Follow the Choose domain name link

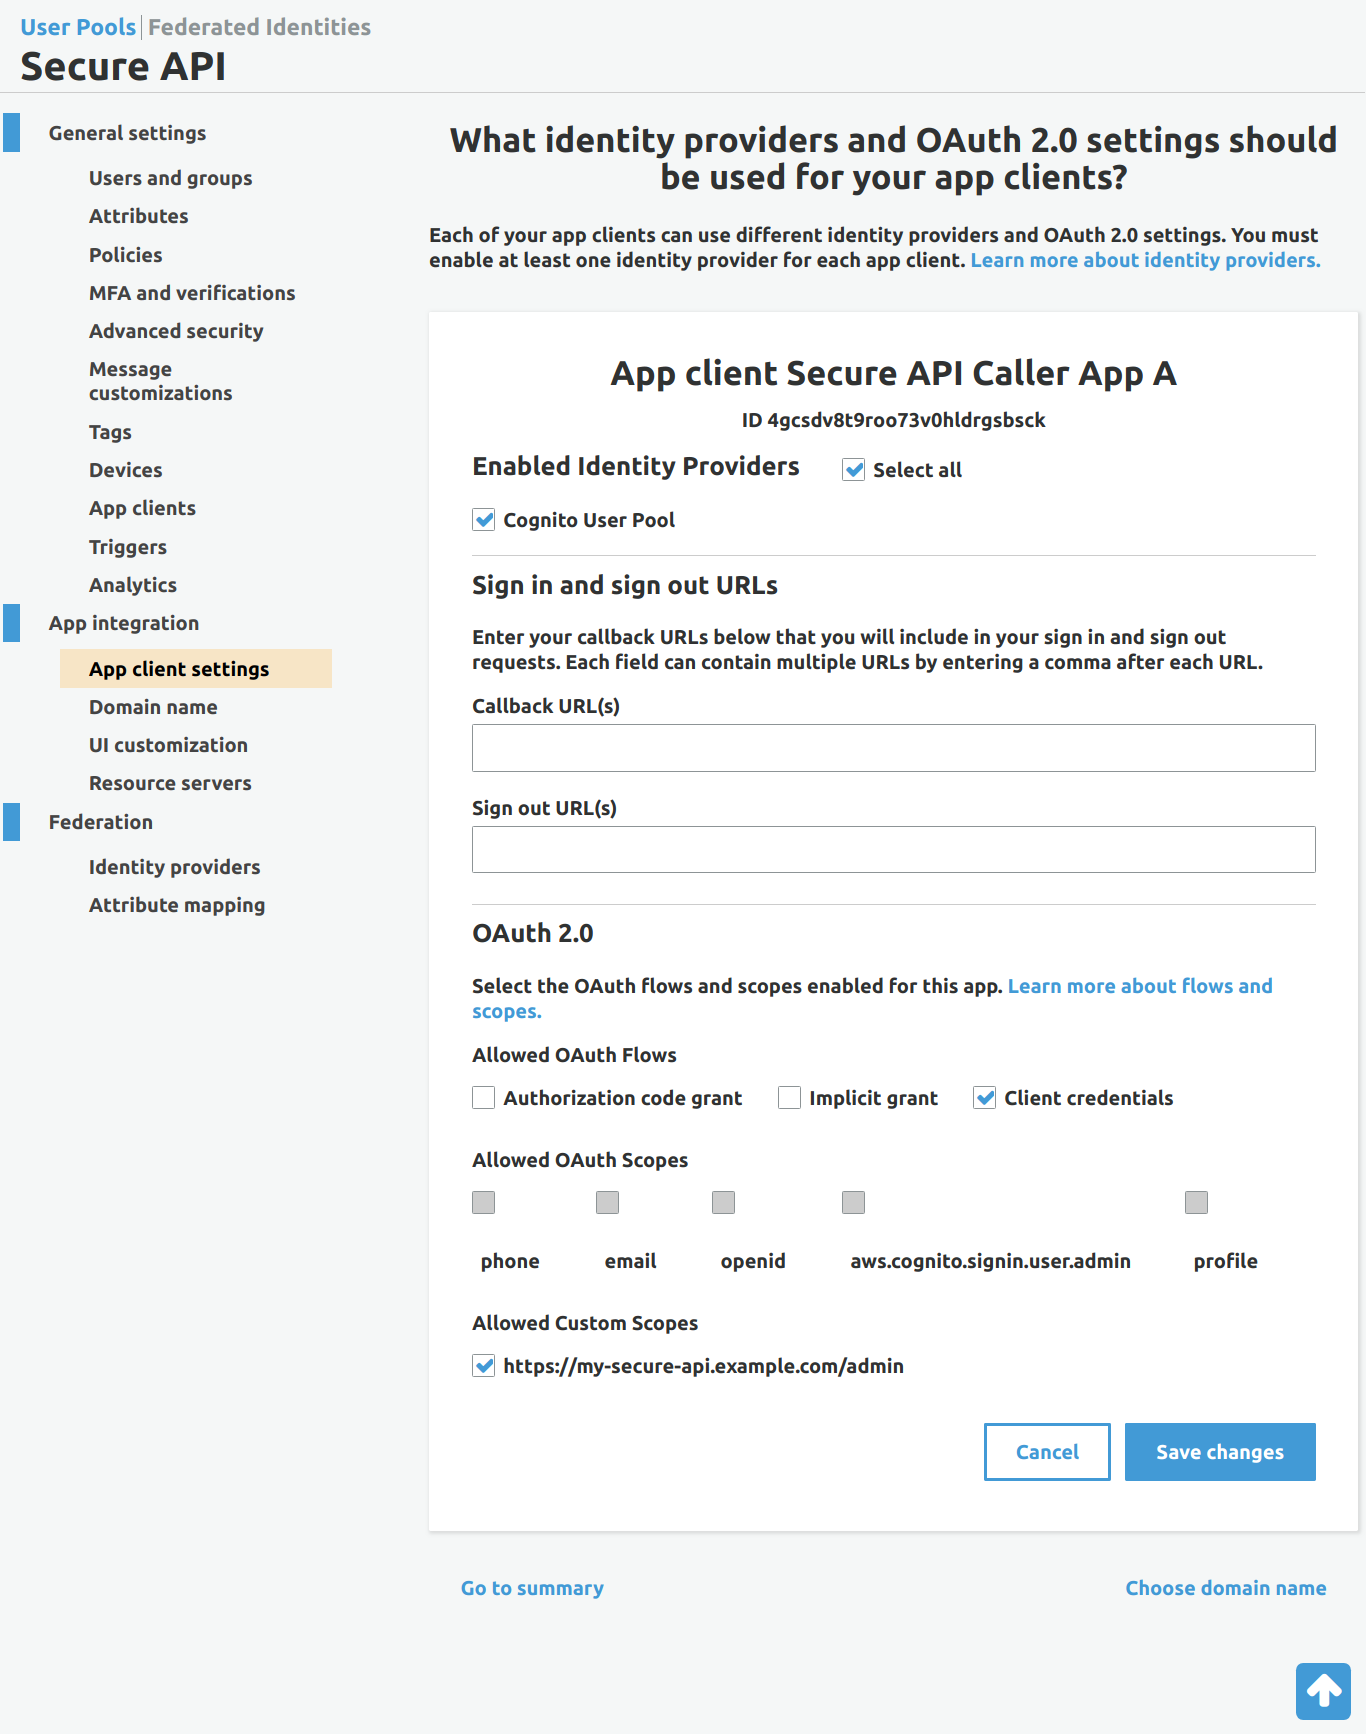[1225, 1588]
